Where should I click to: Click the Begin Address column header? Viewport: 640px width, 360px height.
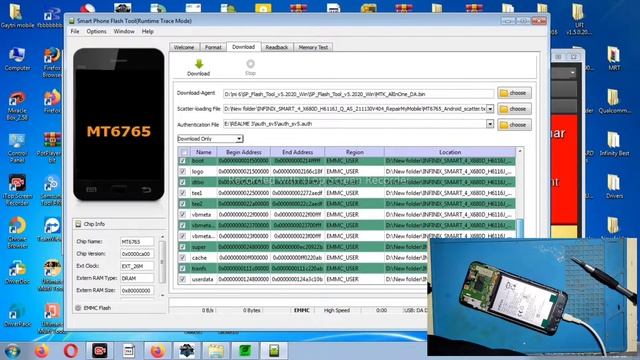coord(244,152)
